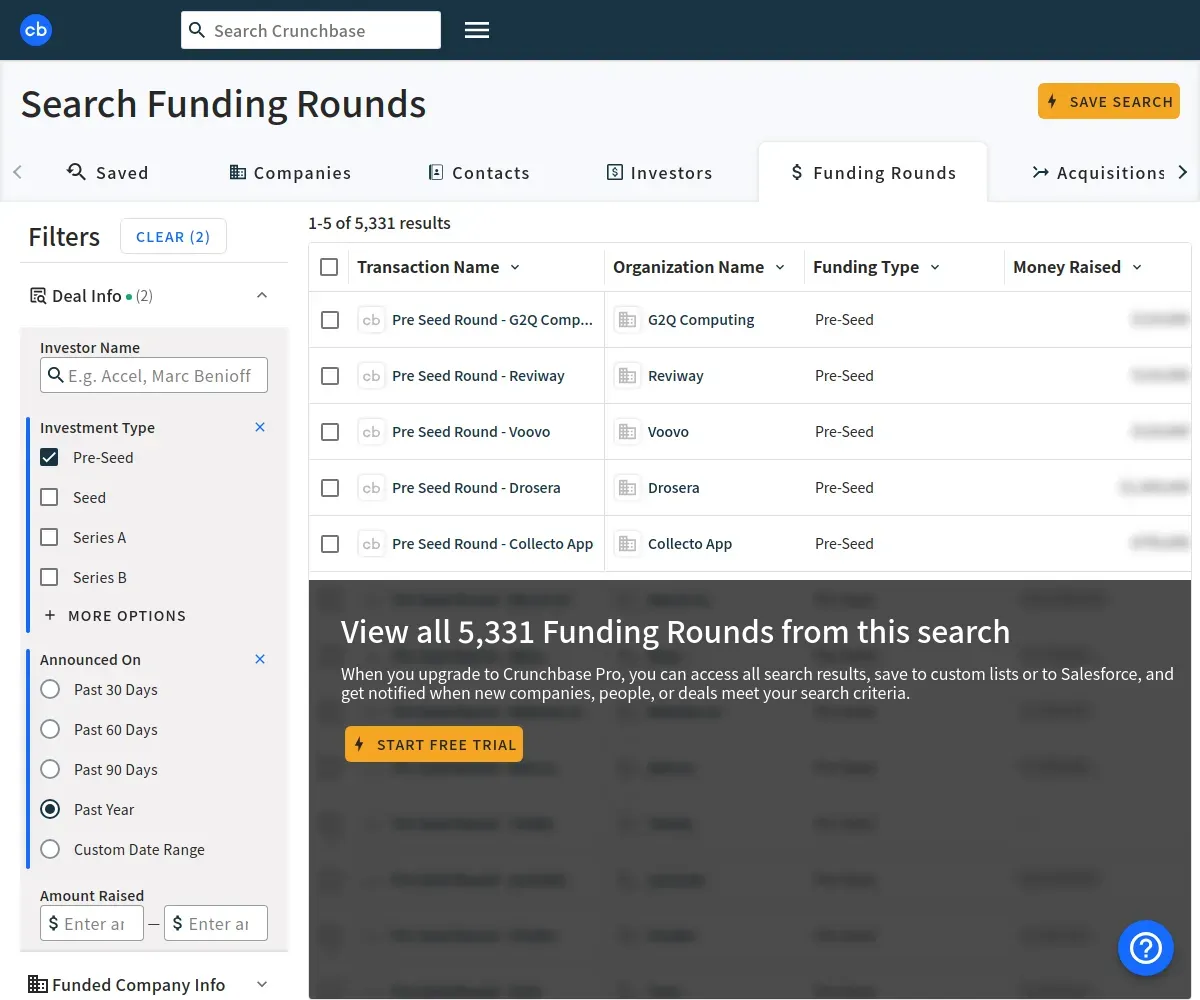This screenshot has width=1200, height=1000.
Task: Open the hamburger menu icon
Action: (x=477, y=30)
